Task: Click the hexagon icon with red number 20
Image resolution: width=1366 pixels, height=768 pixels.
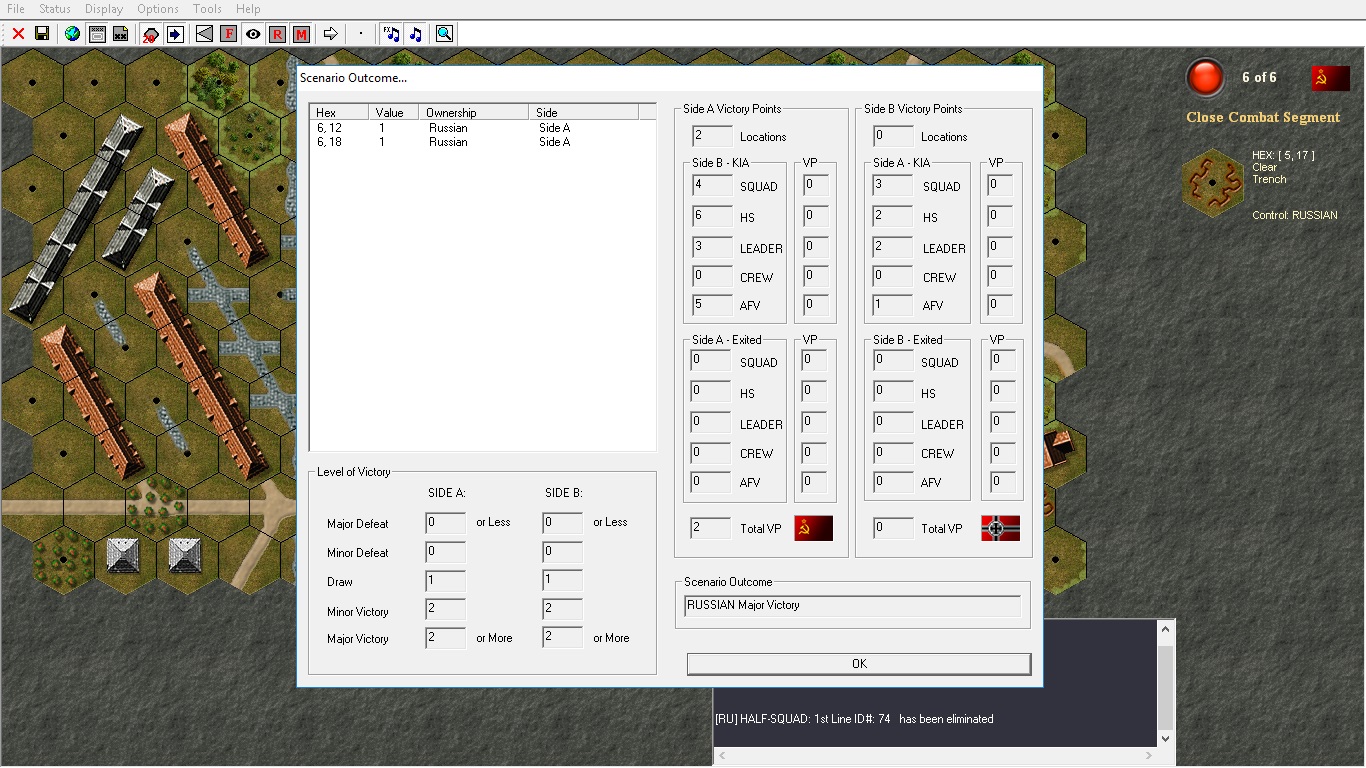Action: tap(151, 34)
